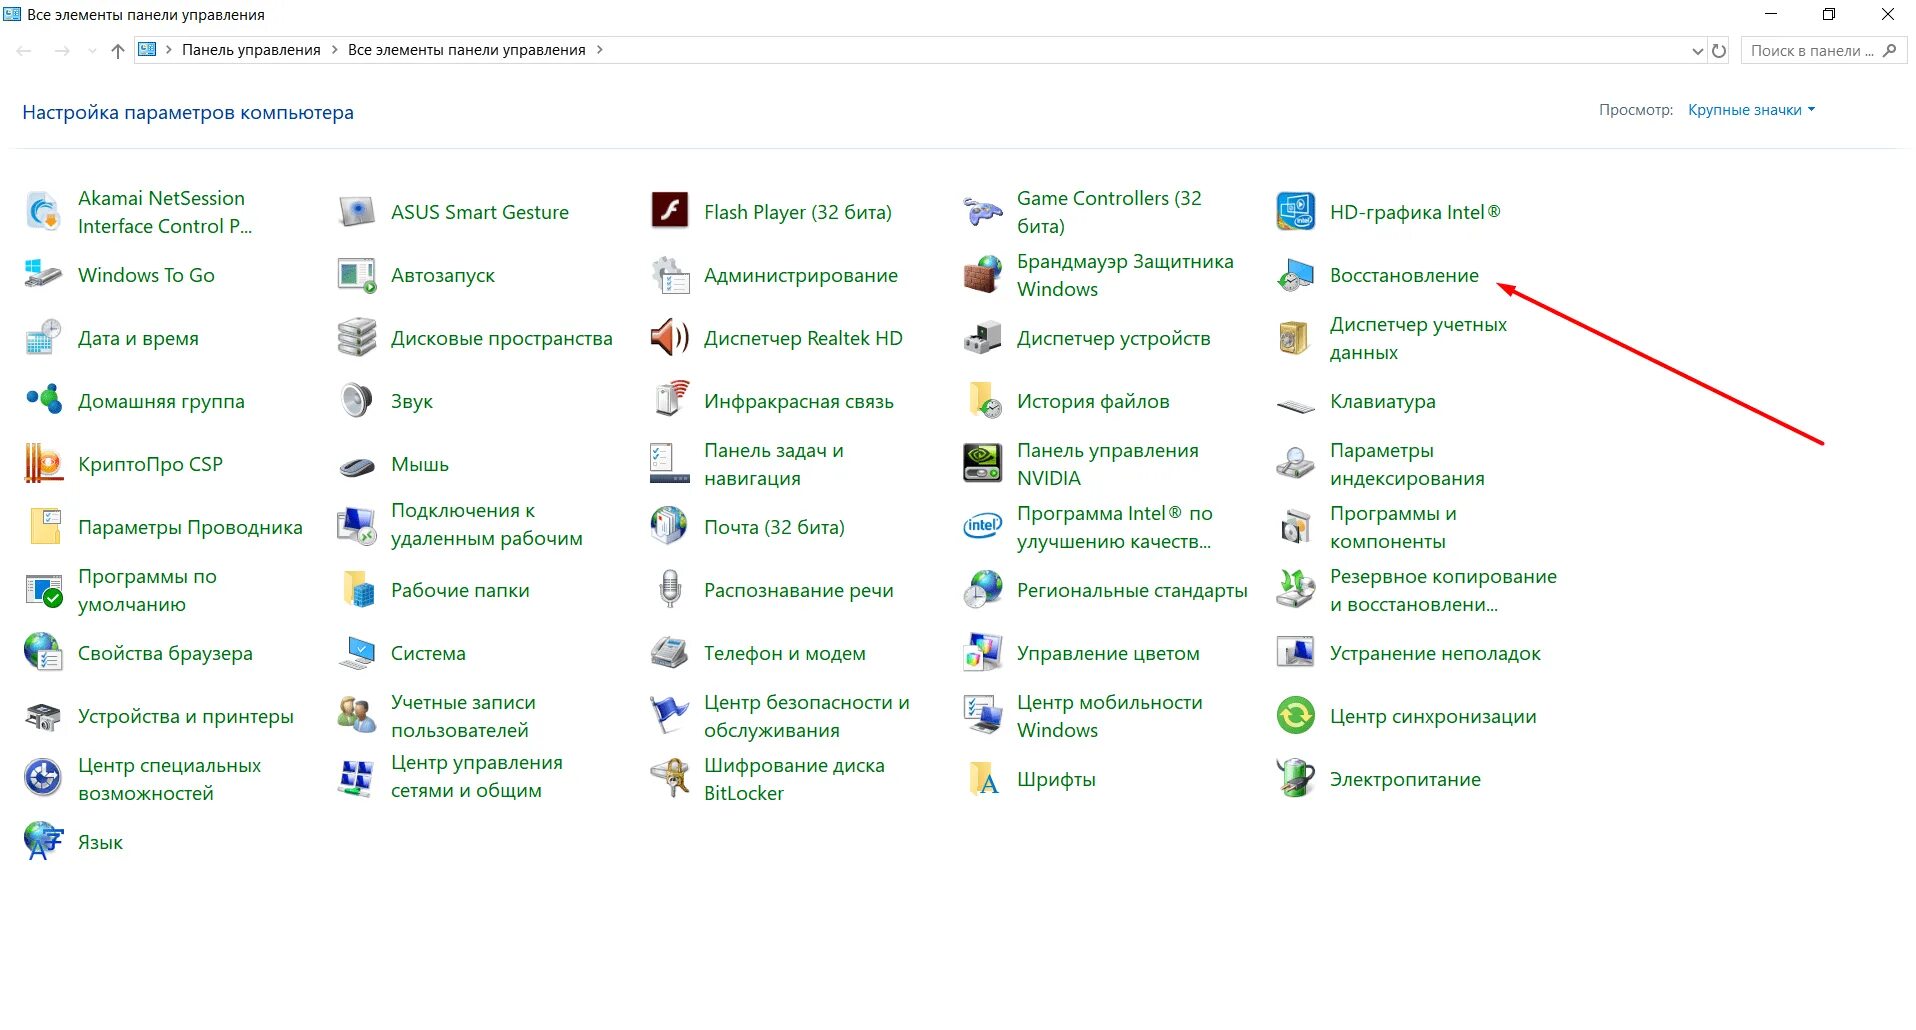This screenshot has width=1916, height=1030.
Task: Open the Почта (32 бита) icon
Action: pyautogui.click(x=669, y=527)
